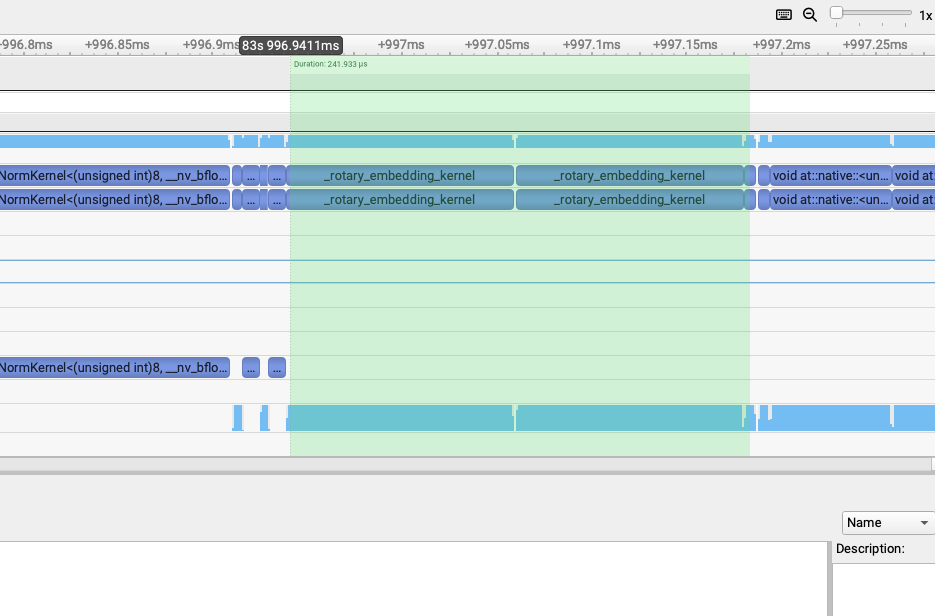Select second _rotary_embedding_kernel in the top row
The width and height of the screenshot is (935, 616).
pos(630,175)
